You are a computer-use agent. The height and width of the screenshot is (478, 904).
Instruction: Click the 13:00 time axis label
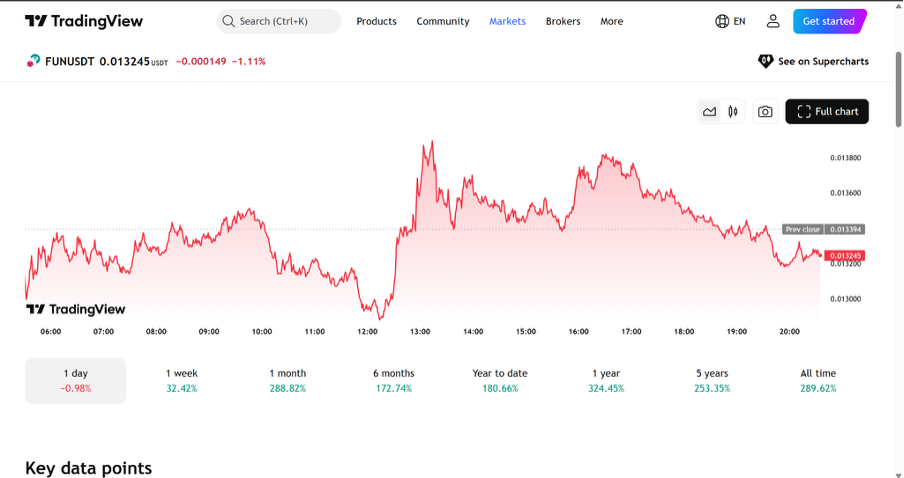420,332
